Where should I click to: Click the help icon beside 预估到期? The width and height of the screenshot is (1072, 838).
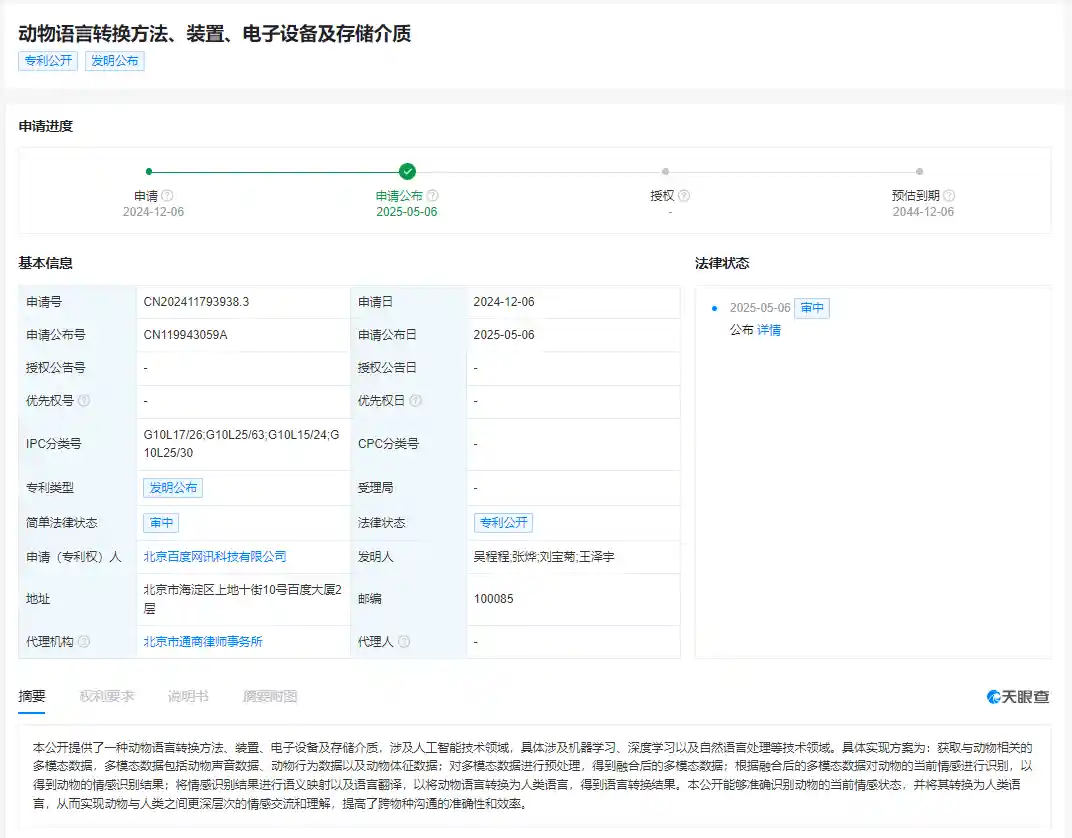[948, 196]
